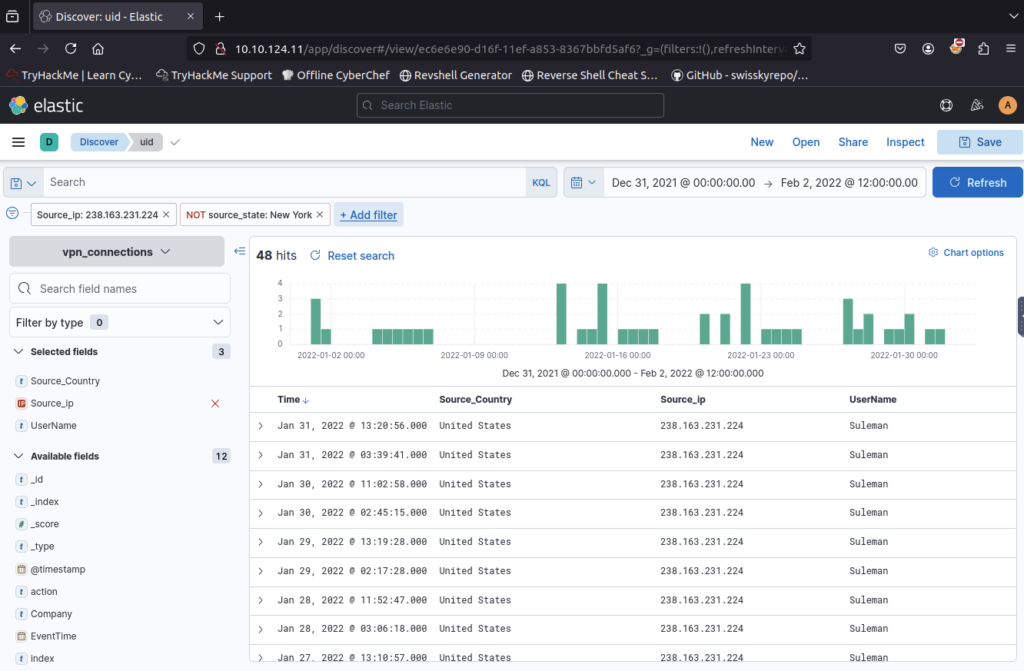
Task: Click the Share menu item
Action: click(x=853, y=142)
